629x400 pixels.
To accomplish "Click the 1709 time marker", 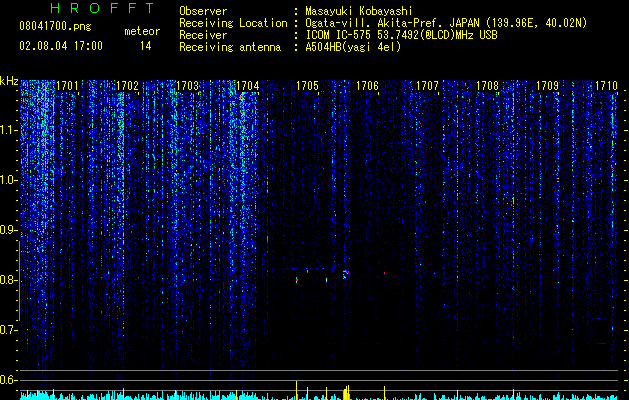I will tap(548, 86).
